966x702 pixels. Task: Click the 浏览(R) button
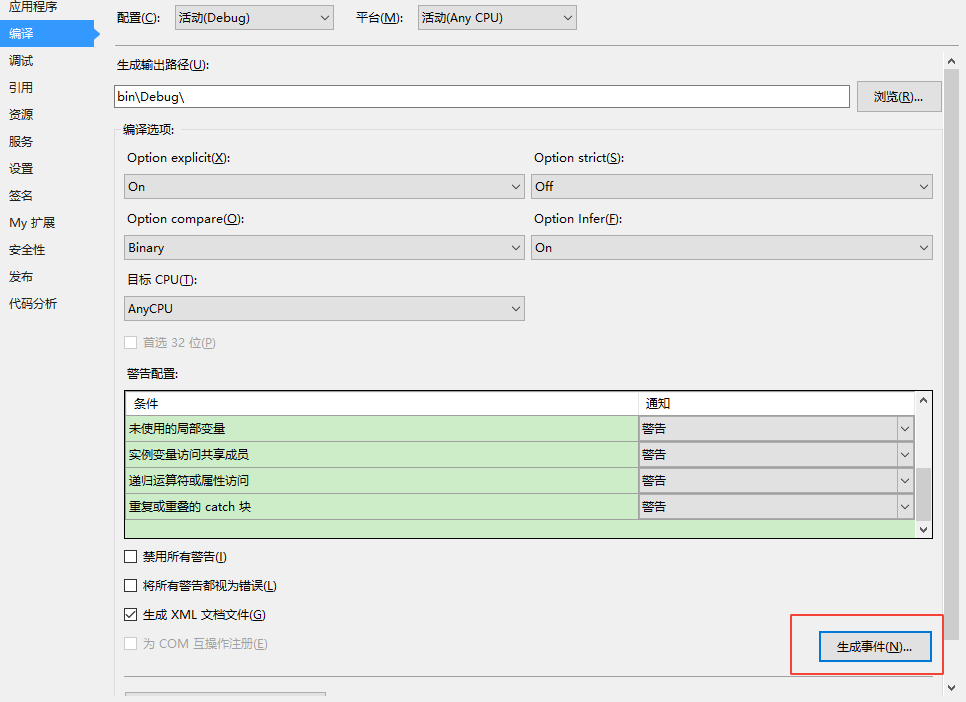click(898, 96)
